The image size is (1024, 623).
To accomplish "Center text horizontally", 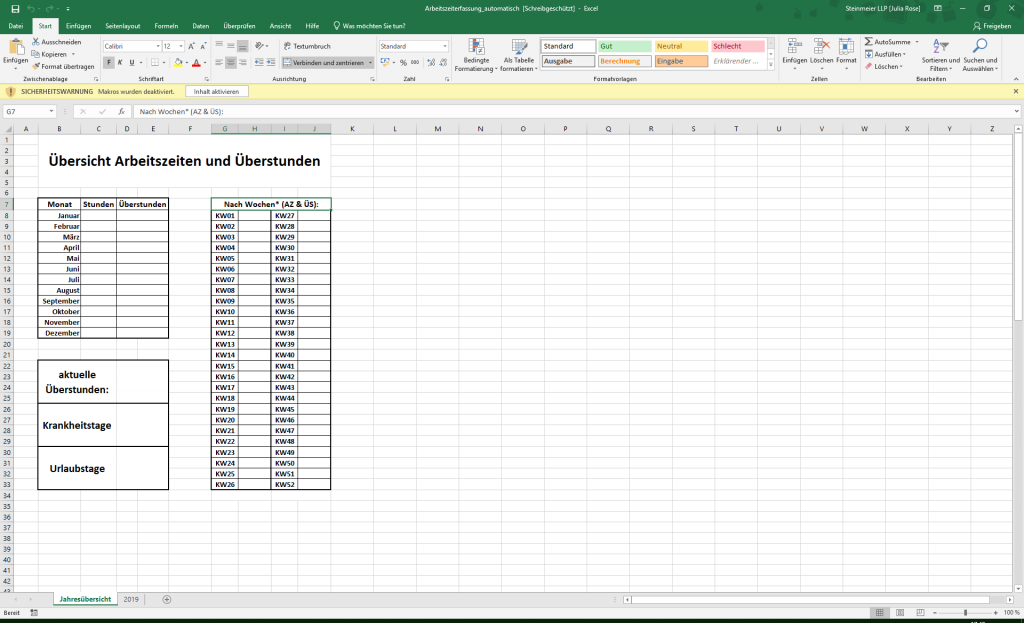I will click(x=231, y=63).
